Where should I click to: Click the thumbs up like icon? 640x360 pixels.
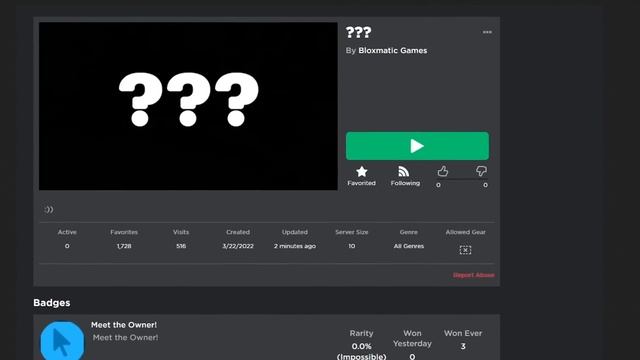click(443, 171)
